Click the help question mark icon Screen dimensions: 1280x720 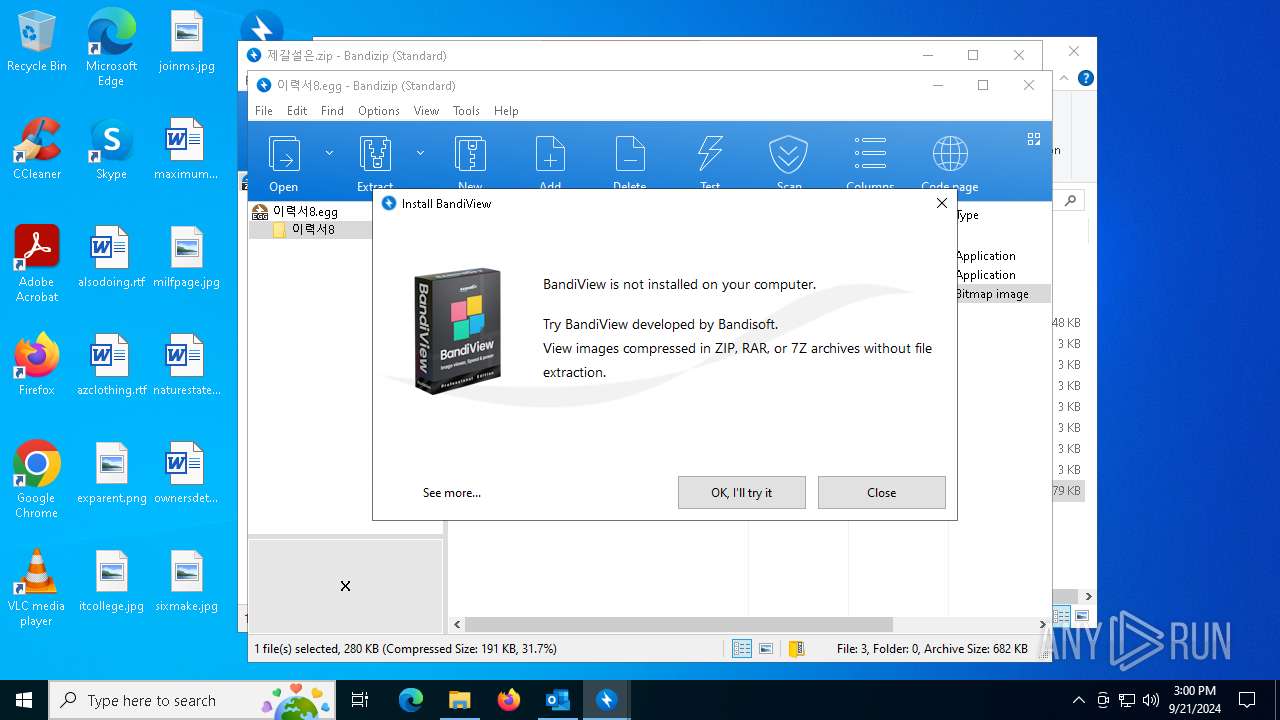1085,78
